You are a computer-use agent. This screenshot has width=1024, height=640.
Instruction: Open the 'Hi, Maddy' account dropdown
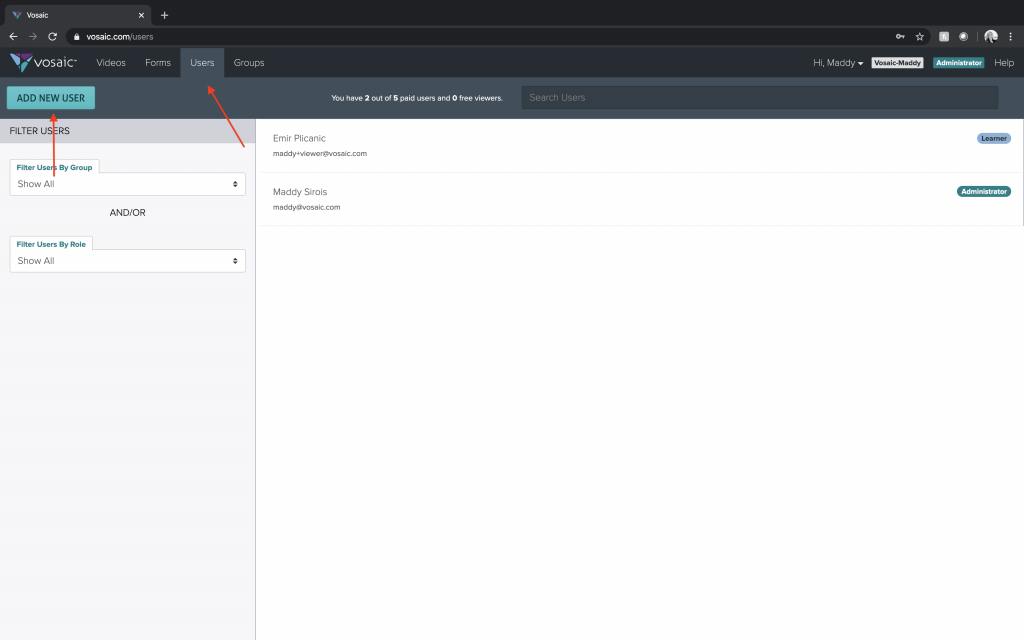(838, 63)
